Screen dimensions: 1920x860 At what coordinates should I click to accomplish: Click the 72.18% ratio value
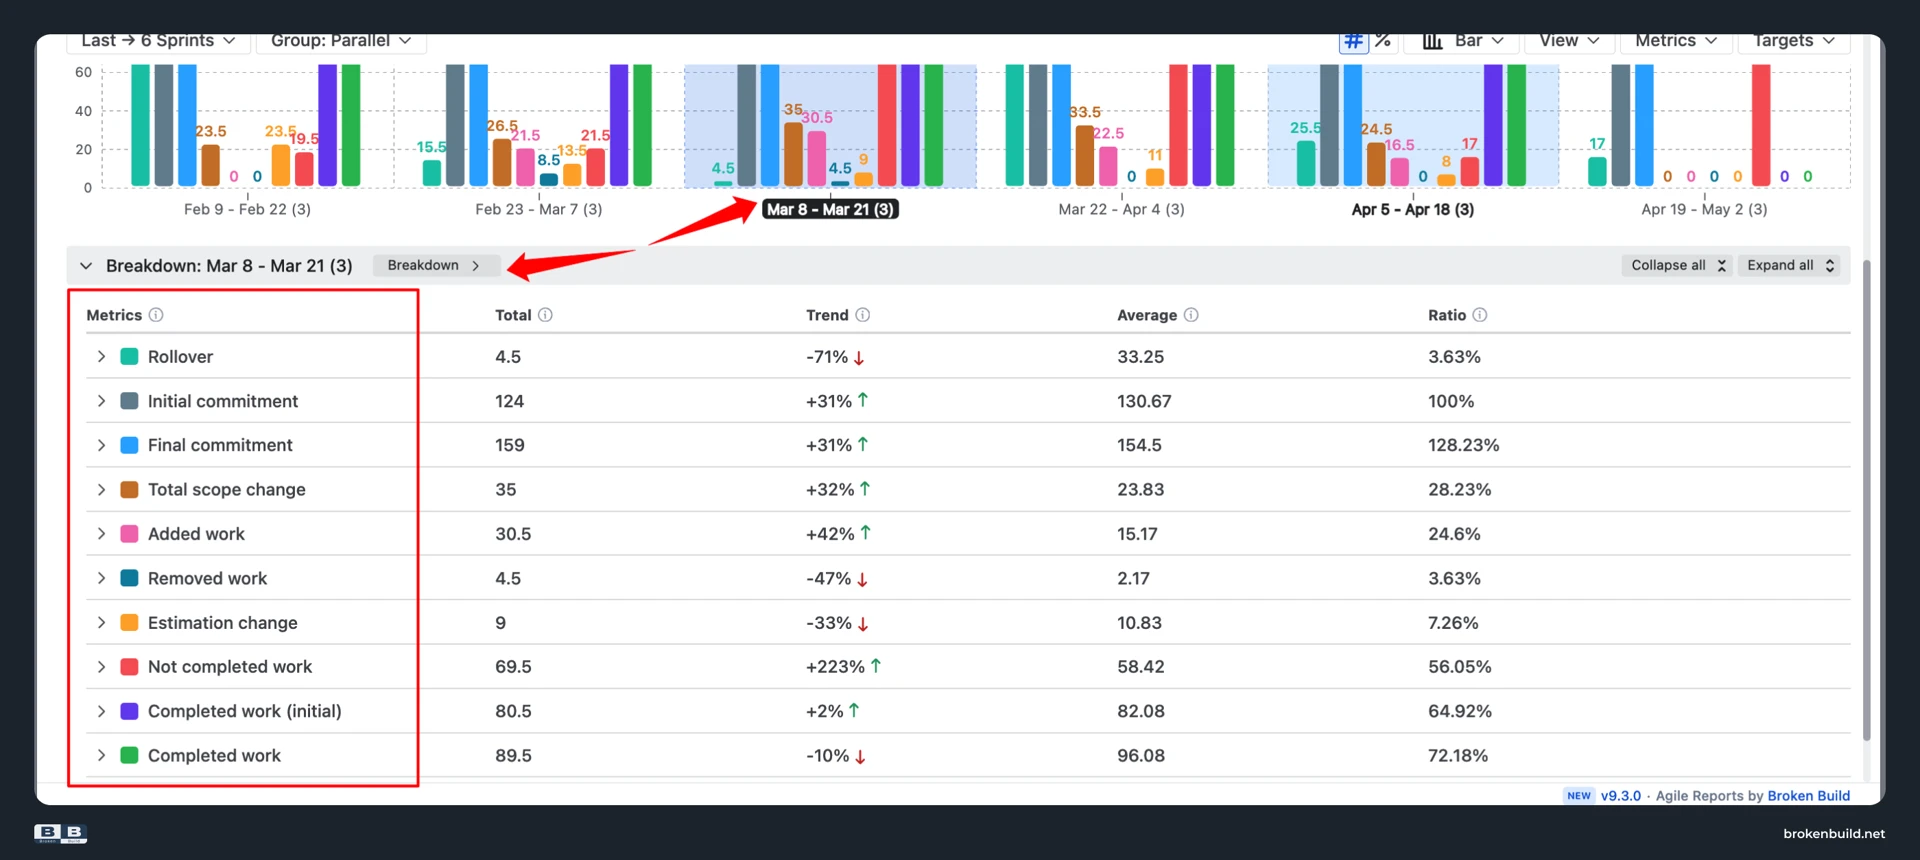(1458, 756)
